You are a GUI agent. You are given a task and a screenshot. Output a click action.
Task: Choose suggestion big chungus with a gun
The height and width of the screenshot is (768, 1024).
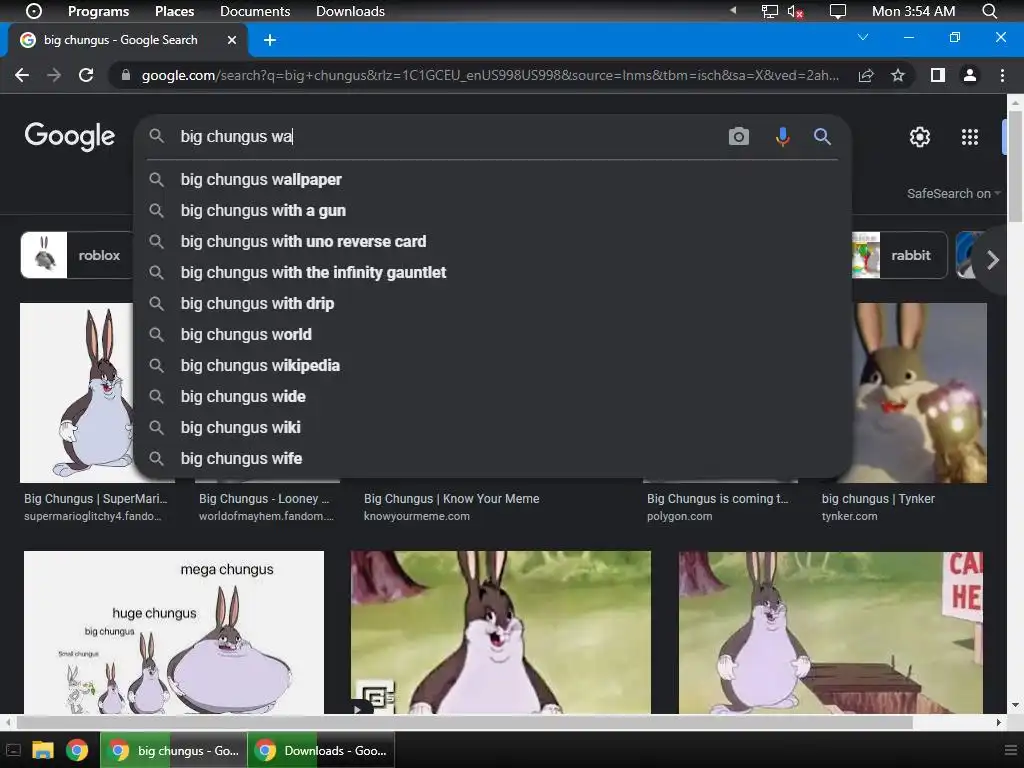pyautogui.click(x=492, y=210)
